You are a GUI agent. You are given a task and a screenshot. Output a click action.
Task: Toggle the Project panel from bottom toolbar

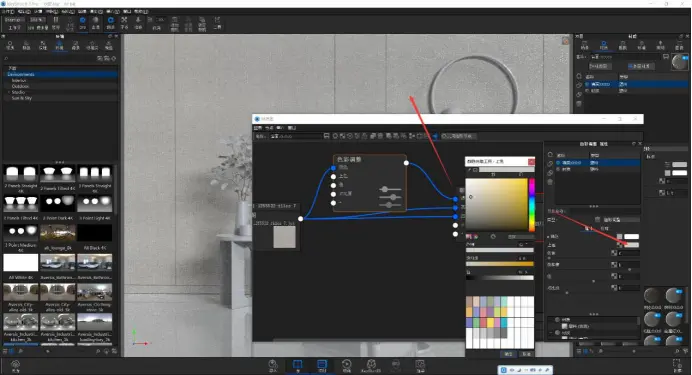[x=322, y=366]
